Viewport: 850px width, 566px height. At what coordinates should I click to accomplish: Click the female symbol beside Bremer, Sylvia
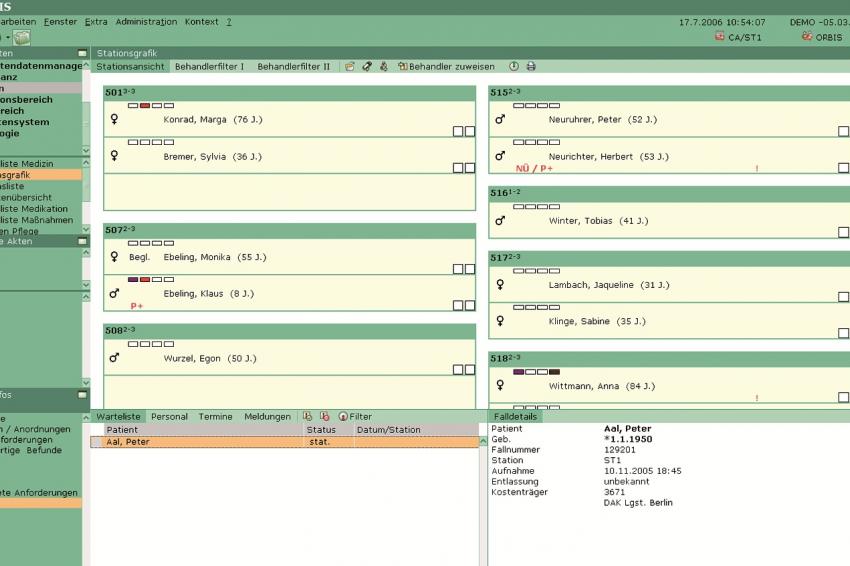(114, 156)
